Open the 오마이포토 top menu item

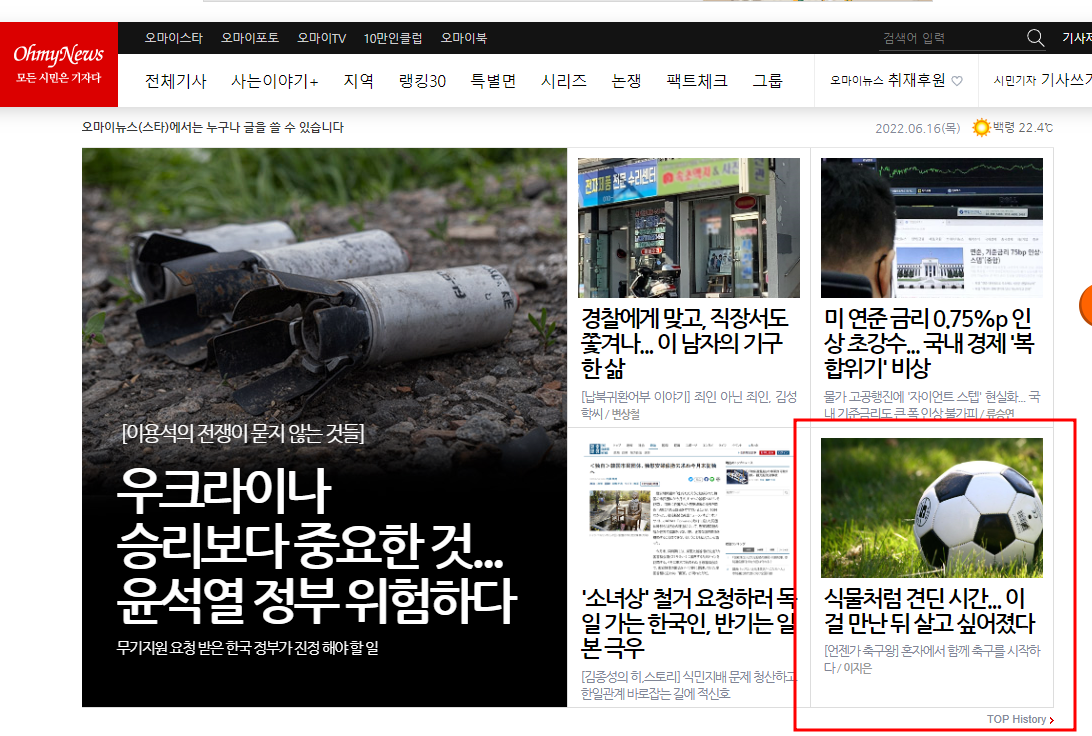[250, 38]
